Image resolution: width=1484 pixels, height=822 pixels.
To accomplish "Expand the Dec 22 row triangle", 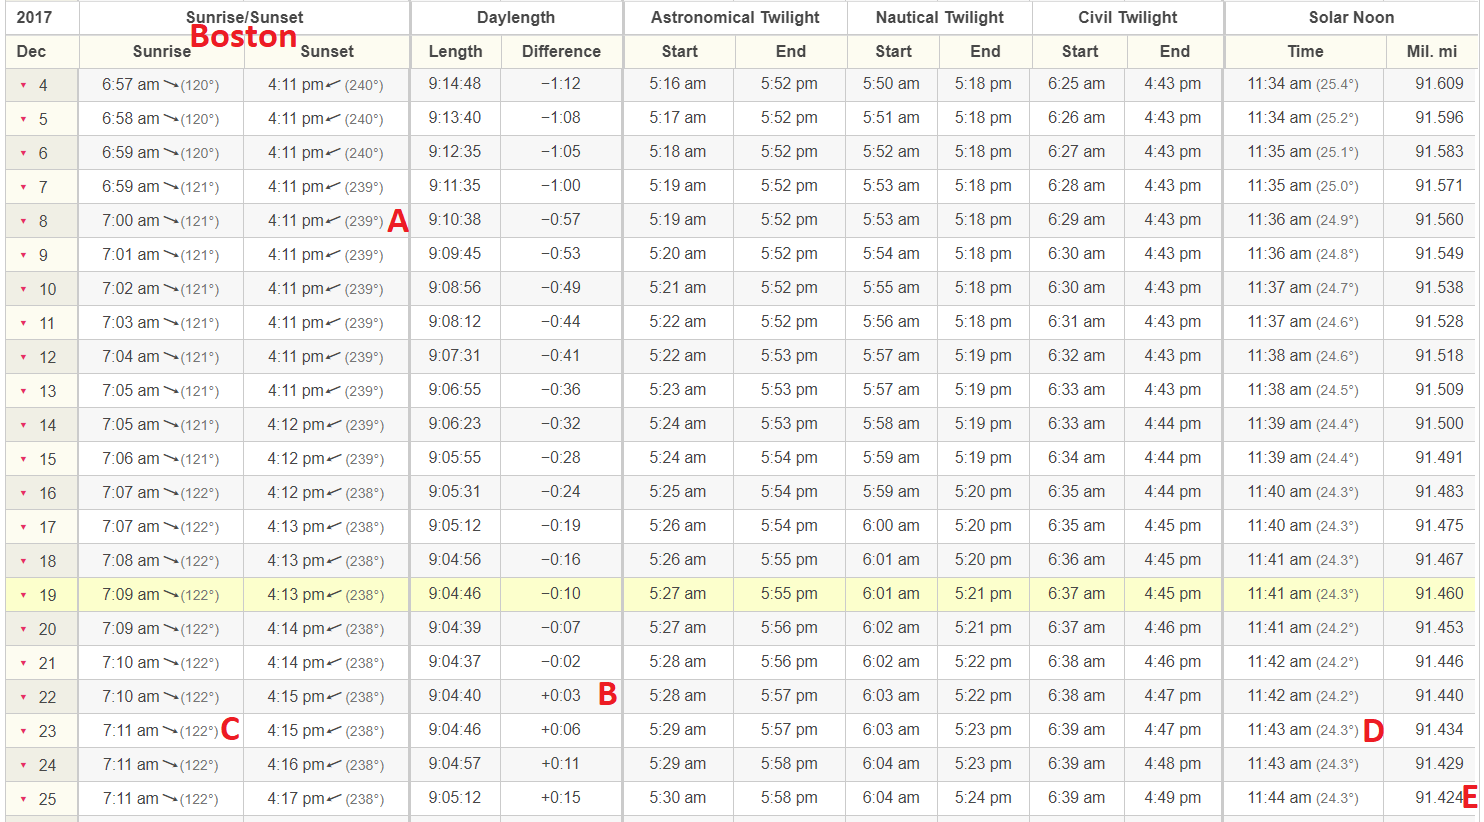I will point(24,698).
